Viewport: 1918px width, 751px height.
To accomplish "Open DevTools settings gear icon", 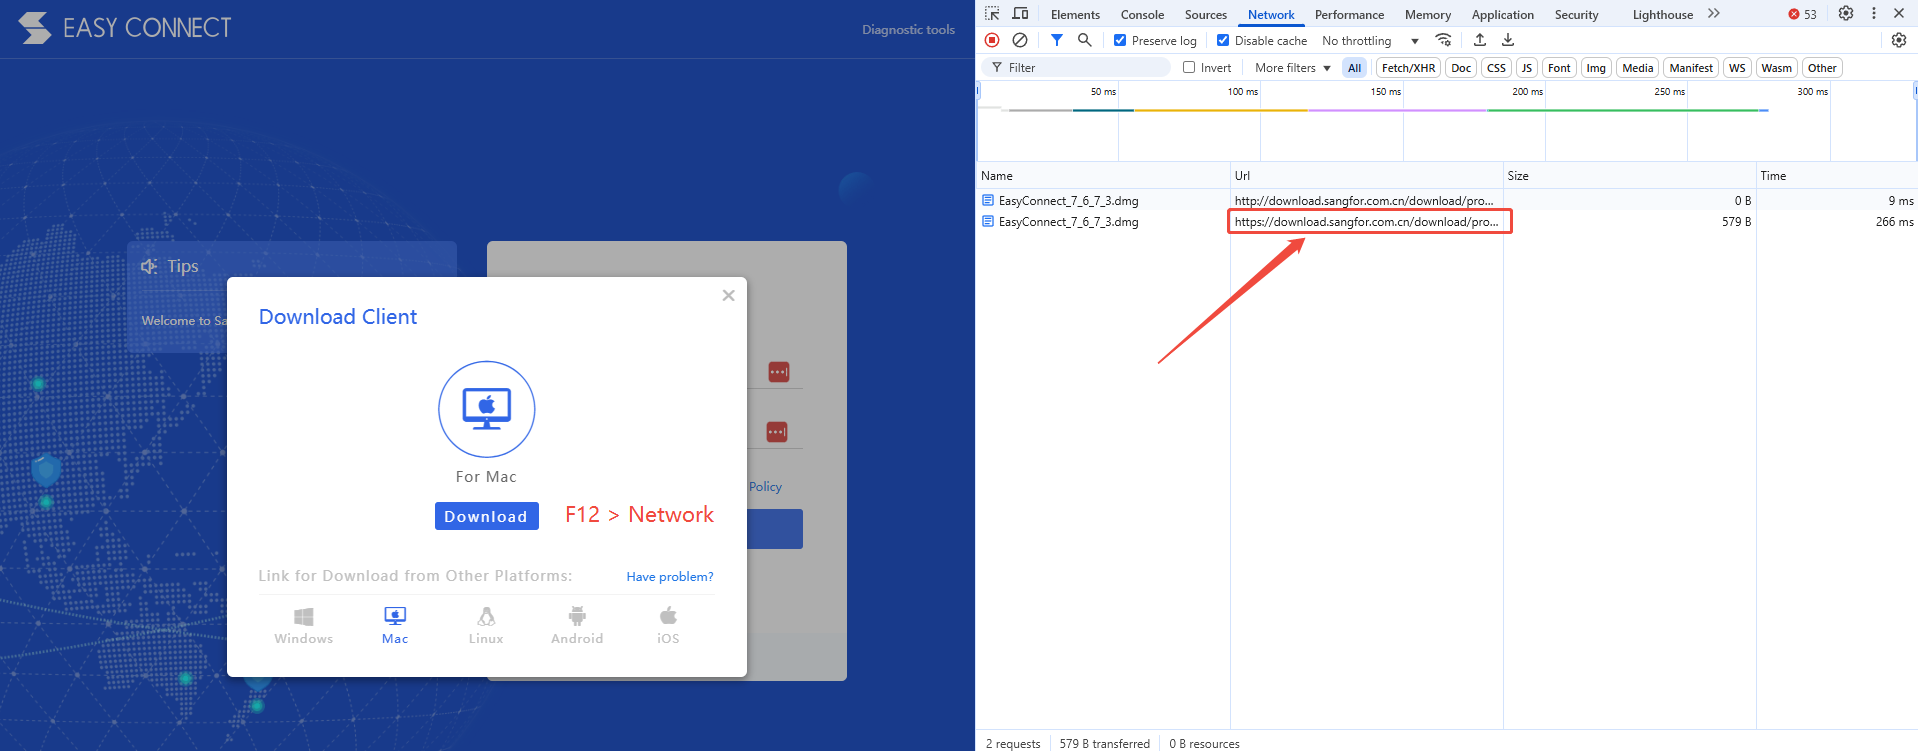I will click(1846, 13).
